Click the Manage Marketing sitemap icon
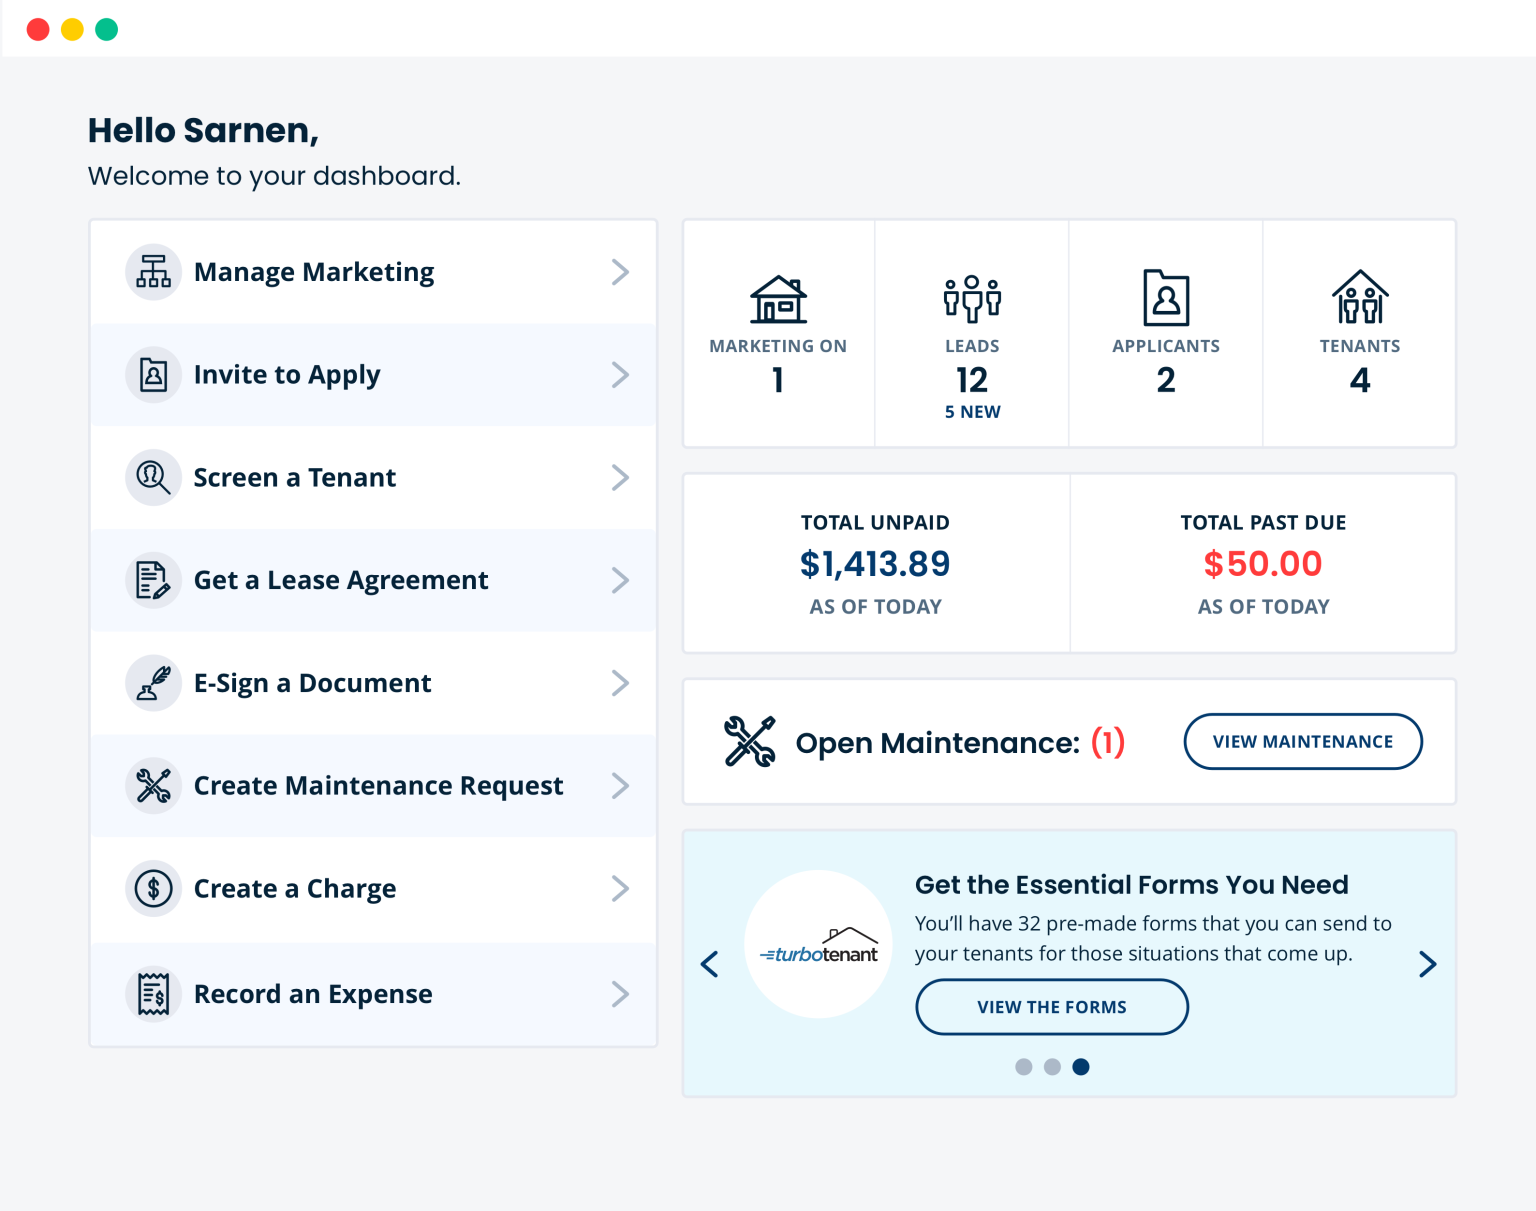Image resolution: width=1536 pixels, height=1211 pixels. tap(153, 272)
